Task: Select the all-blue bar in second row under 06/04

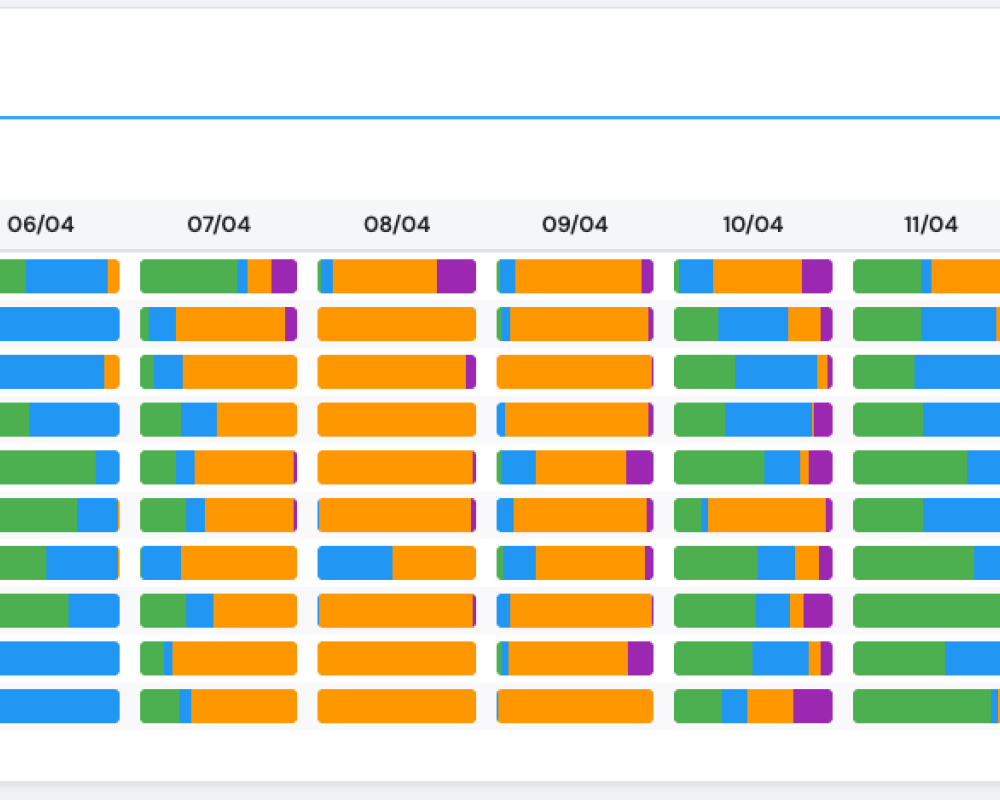Action: 59,324
